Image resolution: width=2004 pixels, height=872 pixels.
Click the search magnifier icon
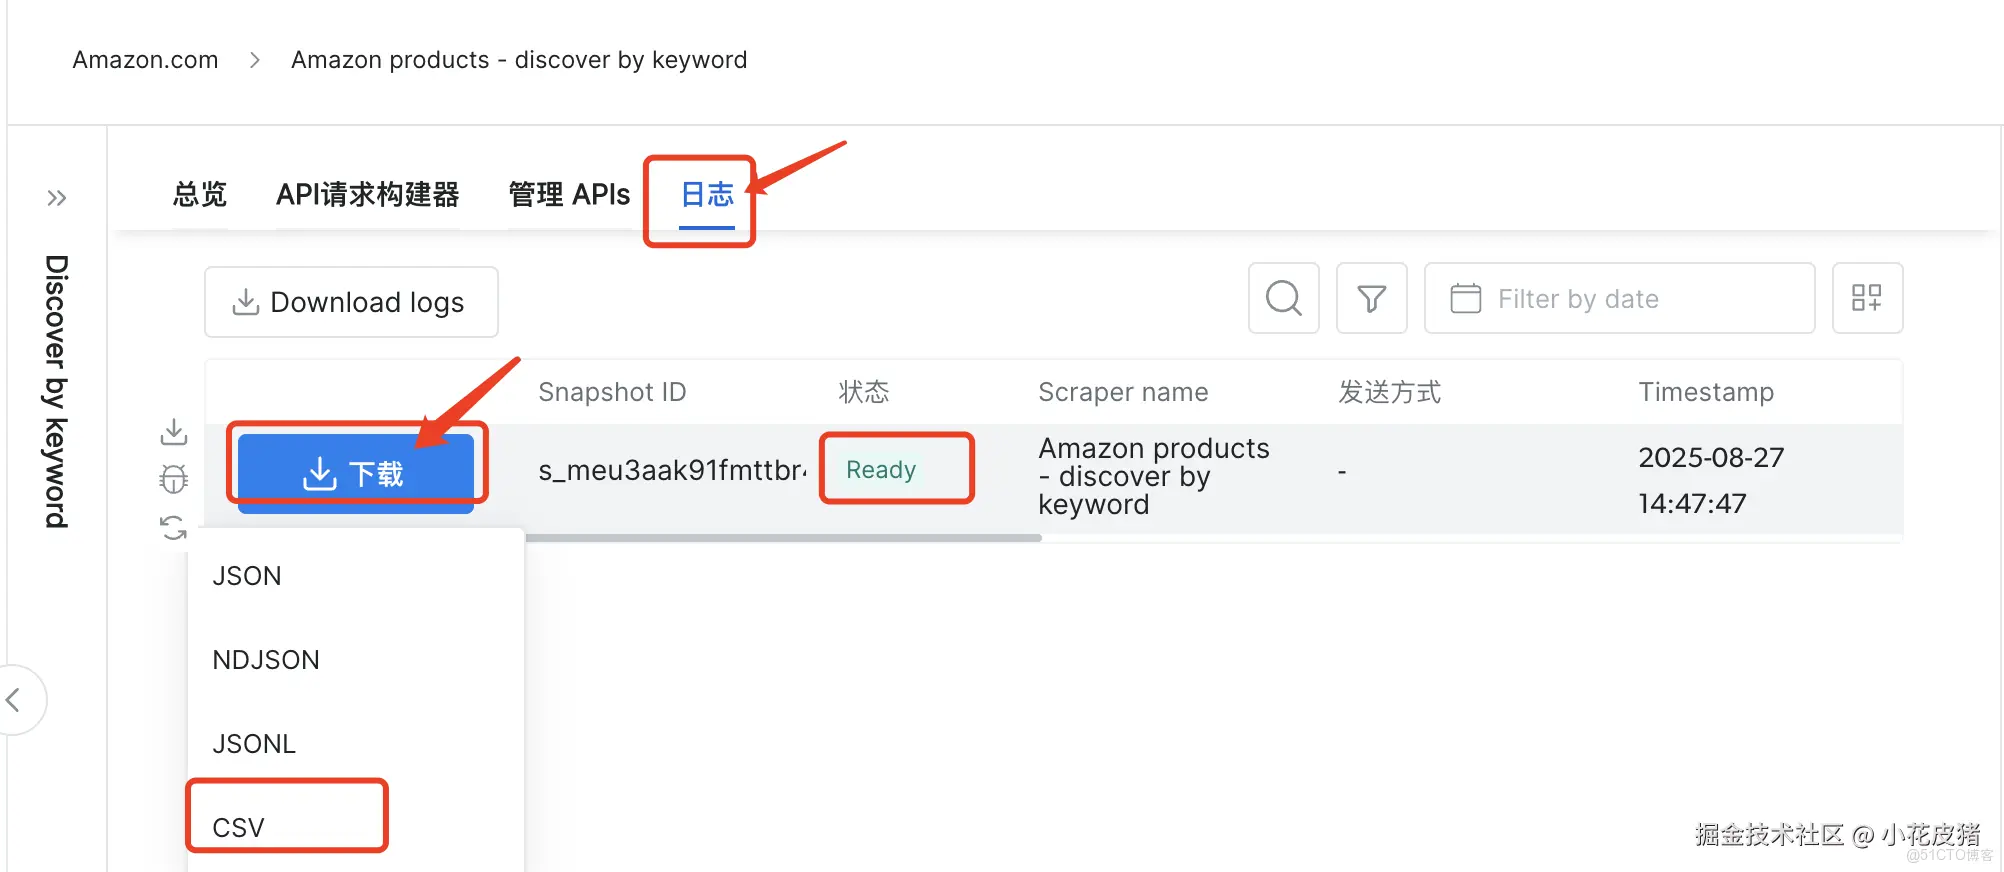click(1283, 298)
